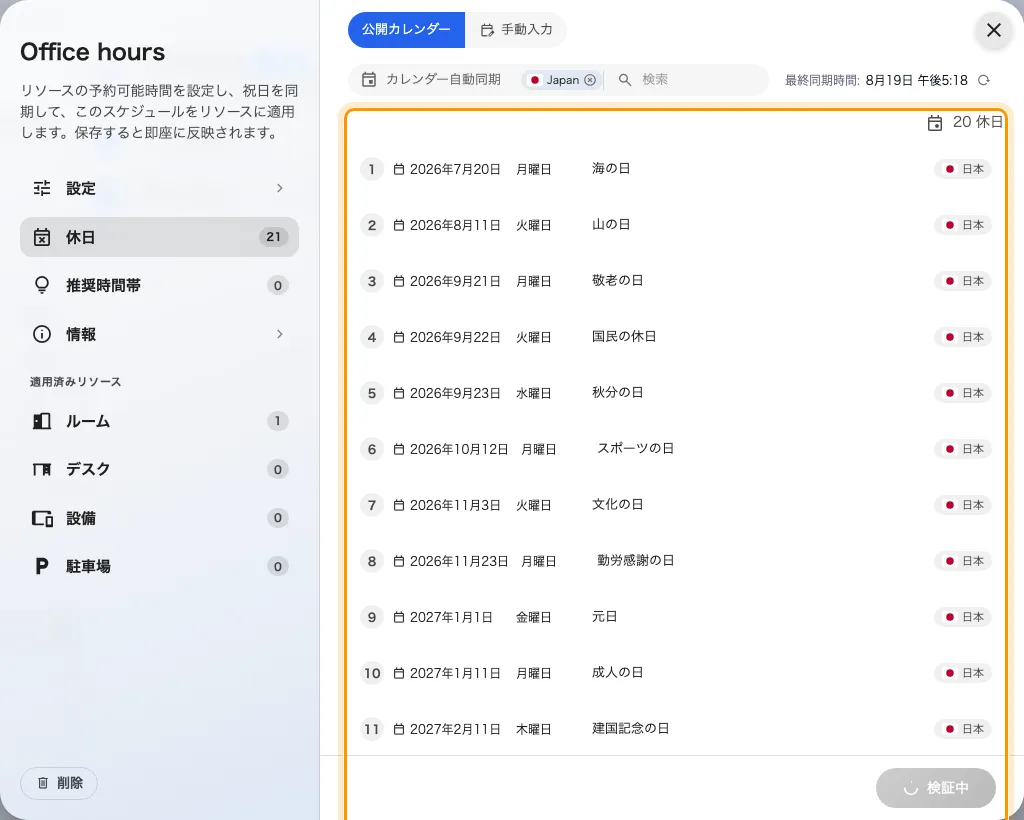This screenshot has width=1024, height=820.
Task: Remove the Japan calendar chip
Action: pyautogui.click(x=590, y=80)
